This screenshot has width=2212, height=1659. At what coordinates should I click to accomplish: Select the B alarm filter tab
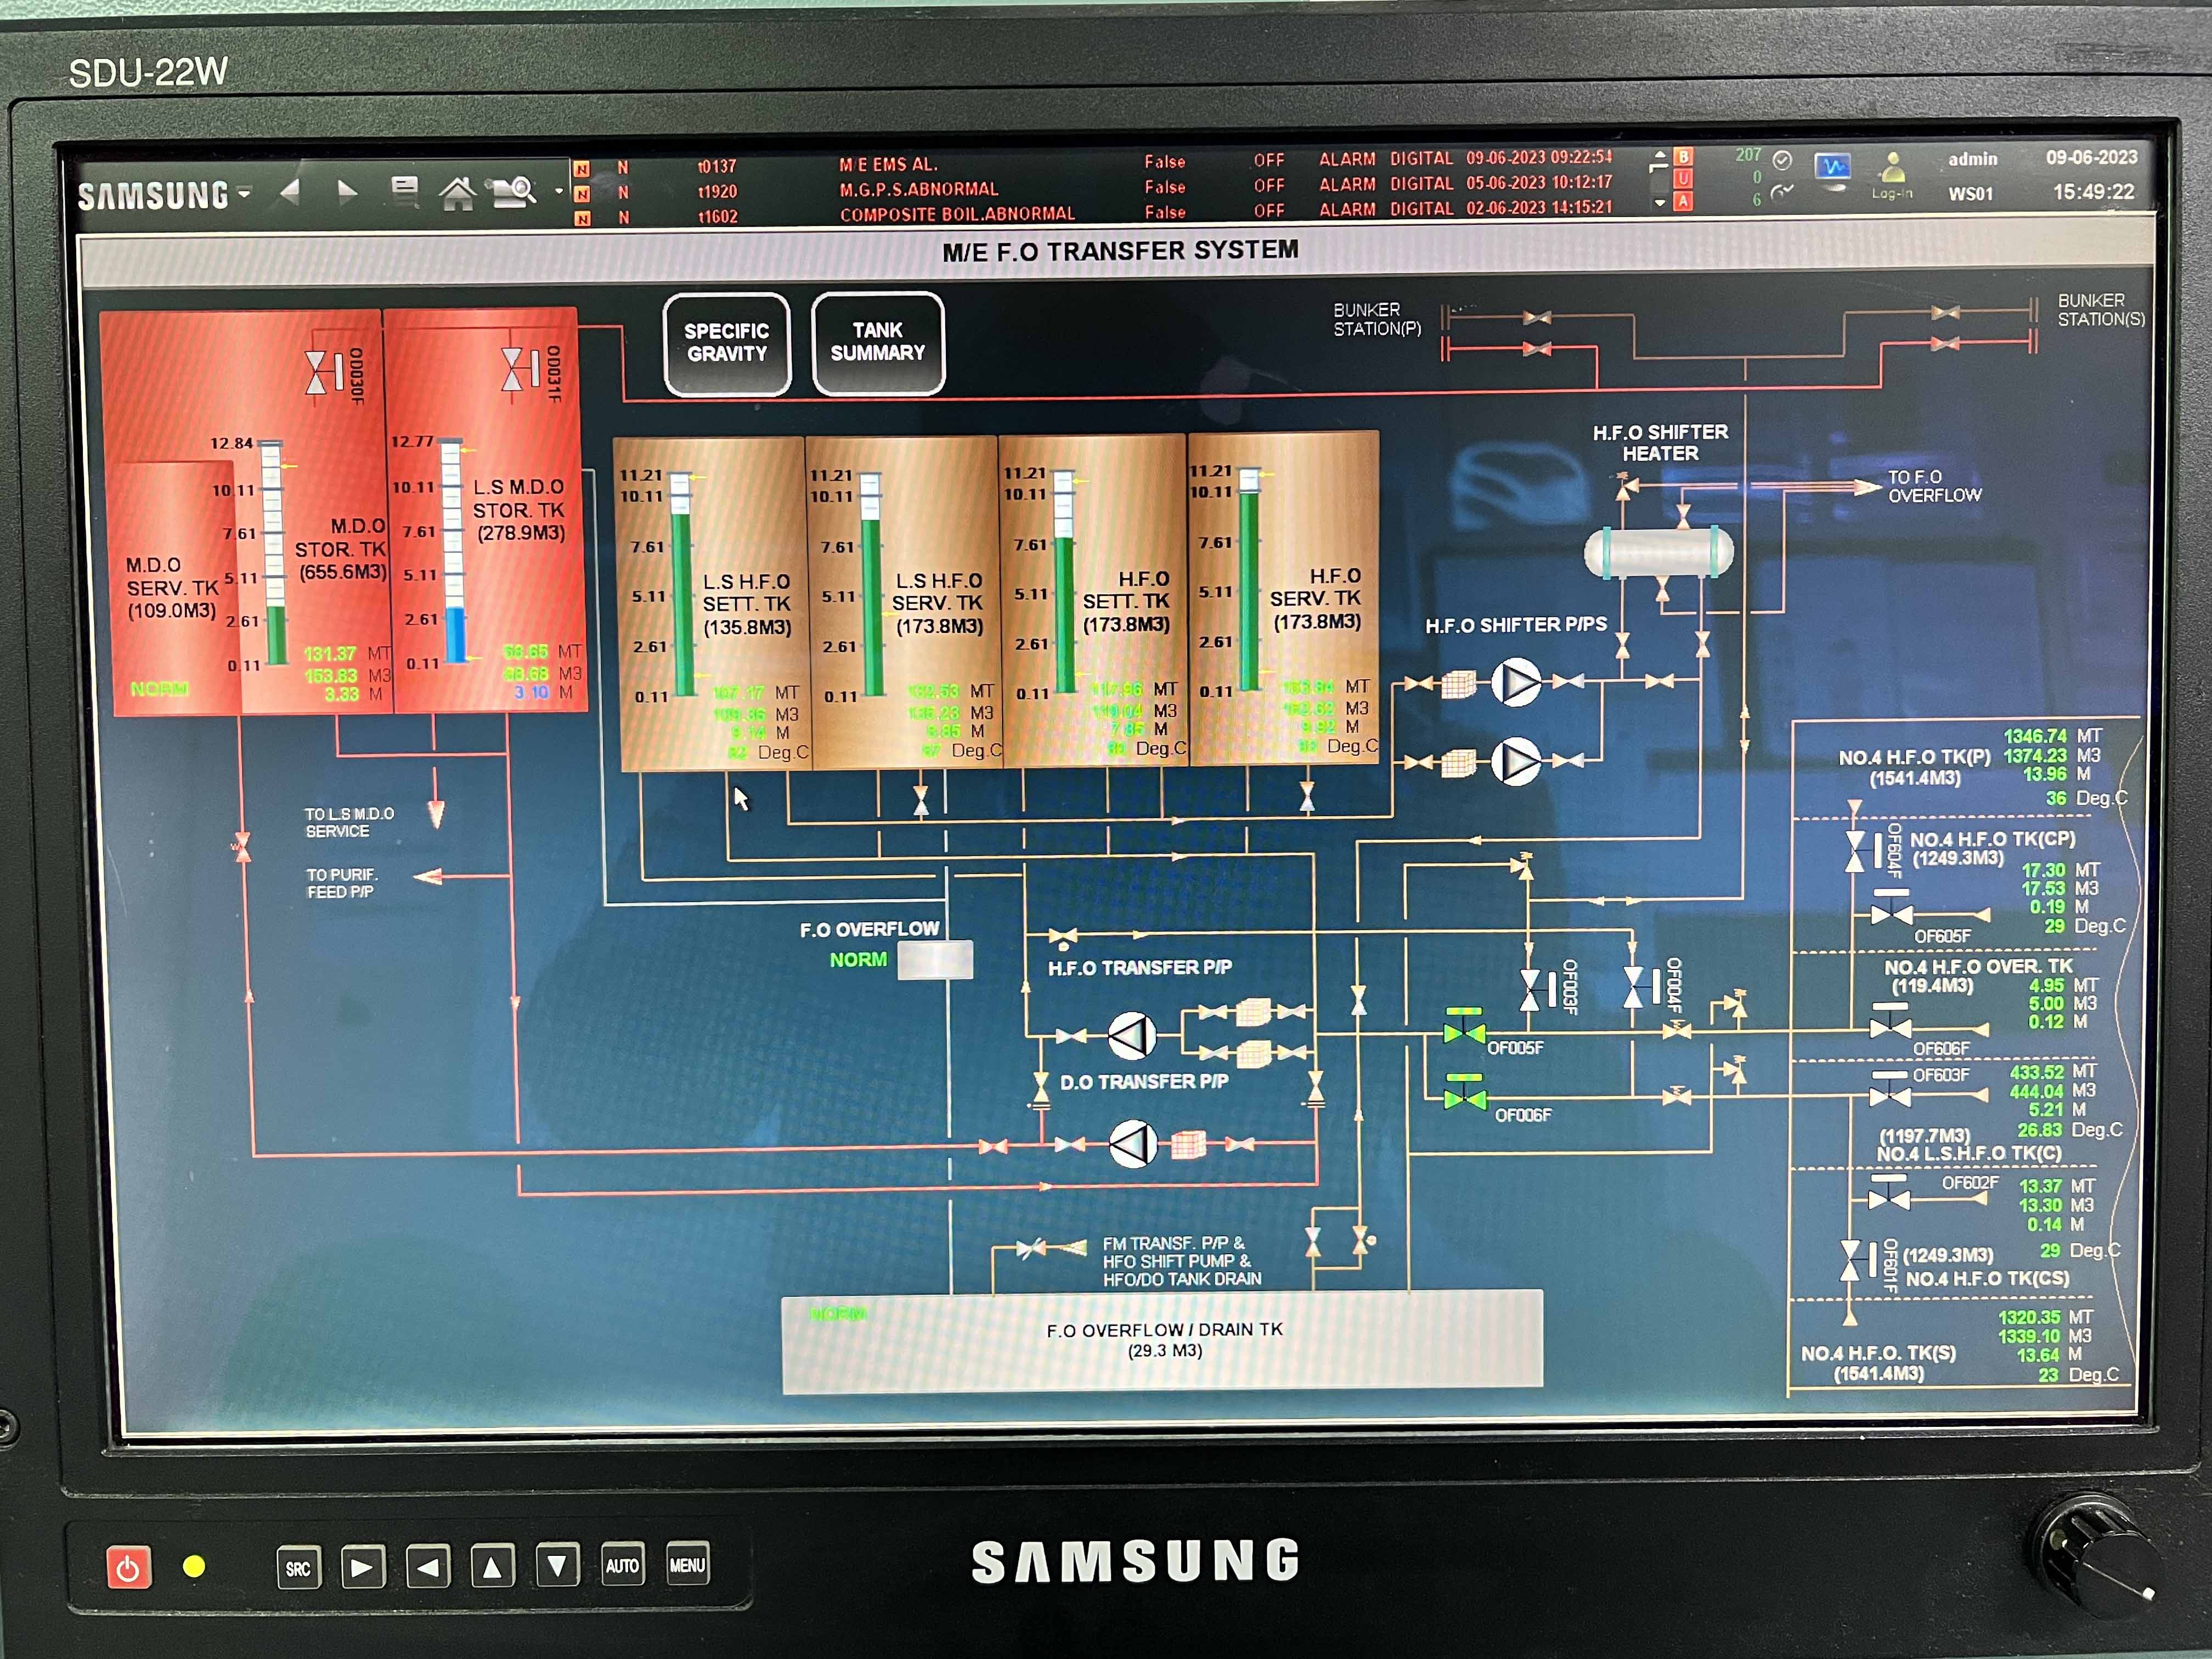[1683, 157]
